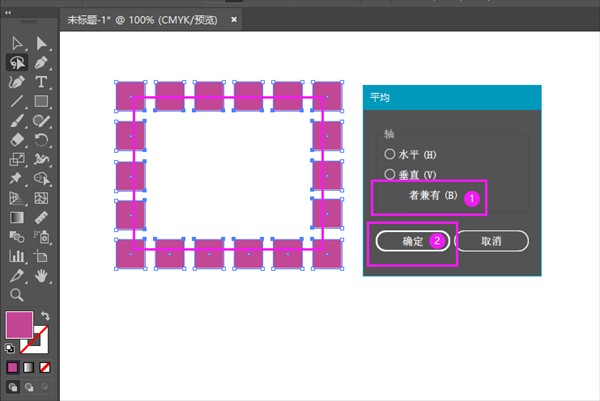The image size is (600, 401).
Task: Set paint mode to None (red slash)
Action: [43, 367]
